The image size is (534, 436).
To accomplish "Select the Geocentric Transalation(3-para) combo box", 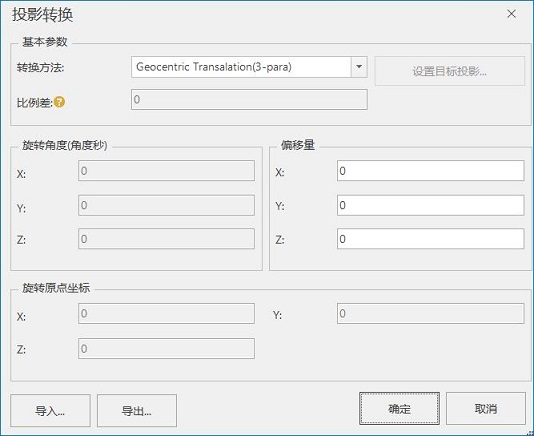I will click(249, 67).
